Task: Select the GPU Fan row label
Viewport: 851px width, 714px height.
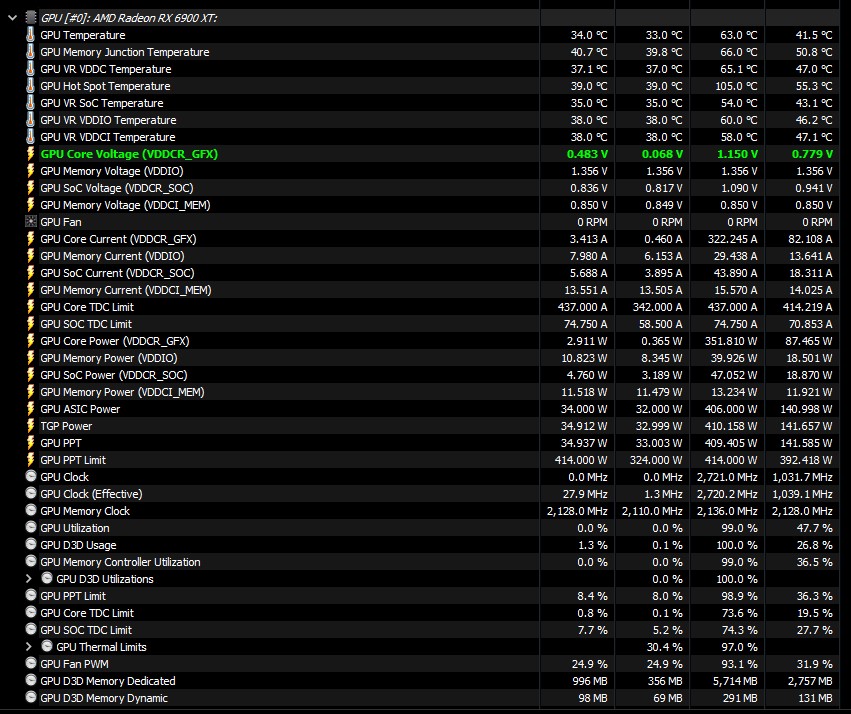Action: pyautogui.click(x=61, y=222)
